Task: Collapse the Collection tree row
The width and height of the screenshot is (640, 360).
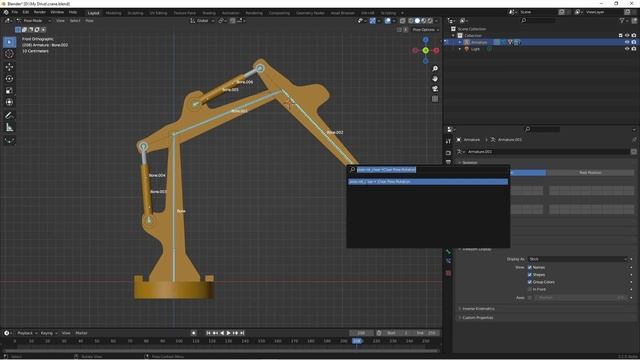Action: 453,36
